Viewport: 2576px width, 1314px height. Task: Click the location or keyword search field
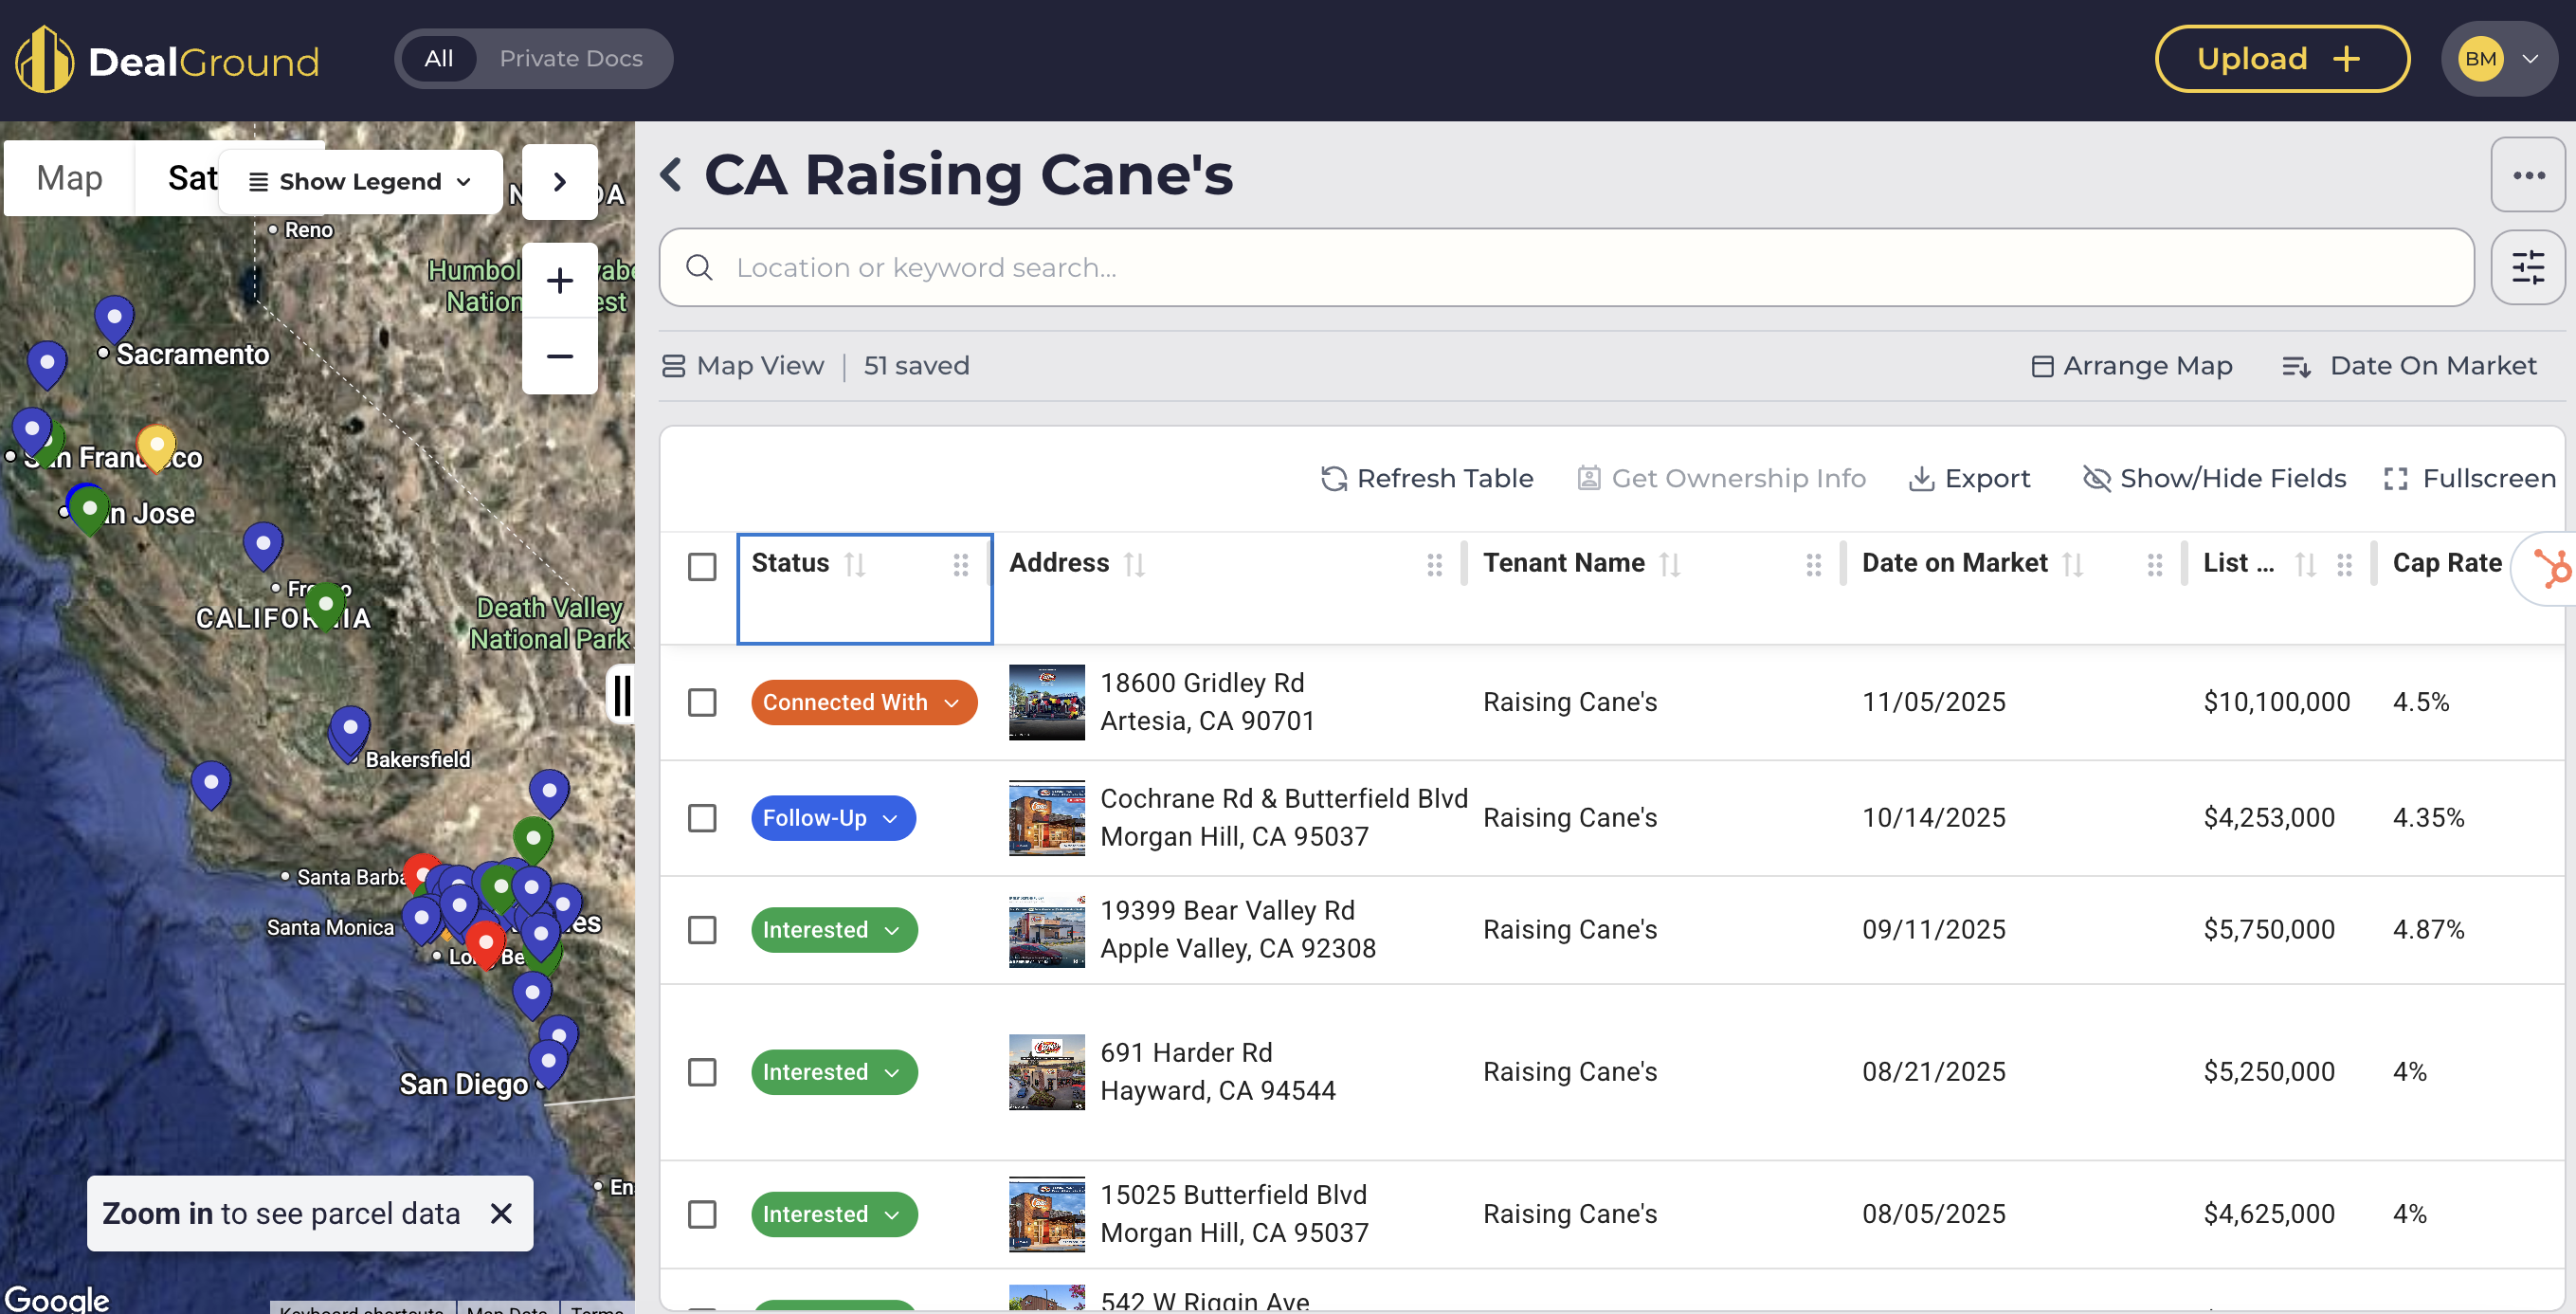1565,267
